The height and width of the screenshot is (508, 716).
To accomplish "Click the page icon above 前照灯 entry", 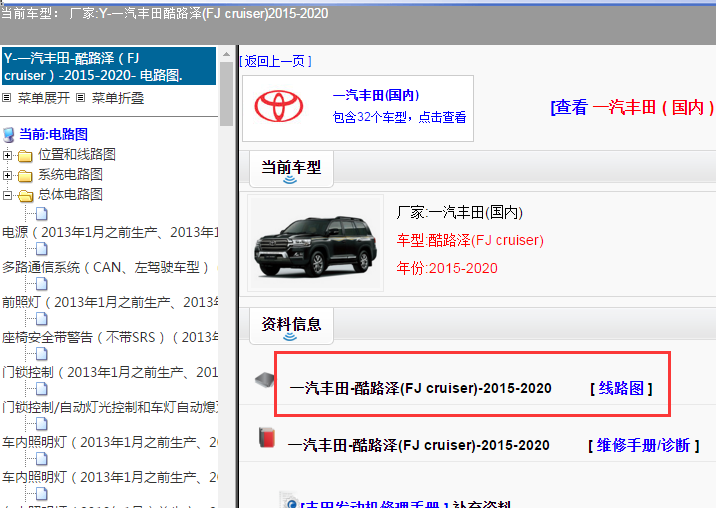I will coord(42,284).
